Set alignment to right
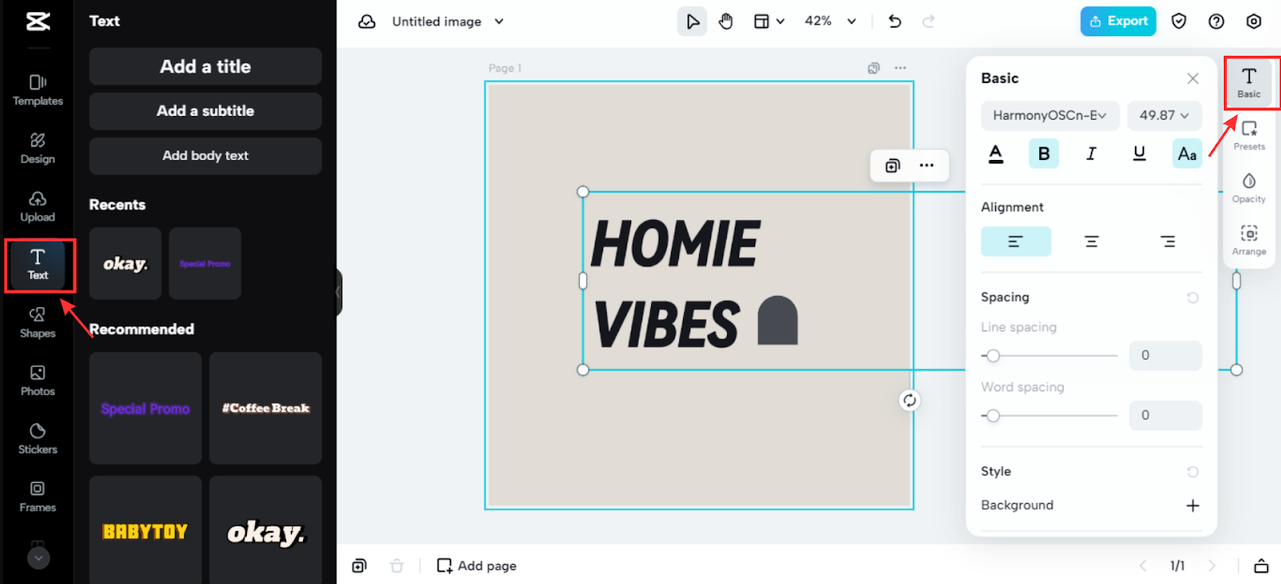The width and height of the screenshot is (1281, 584). pyautogui.click(x=1167, y=241)
